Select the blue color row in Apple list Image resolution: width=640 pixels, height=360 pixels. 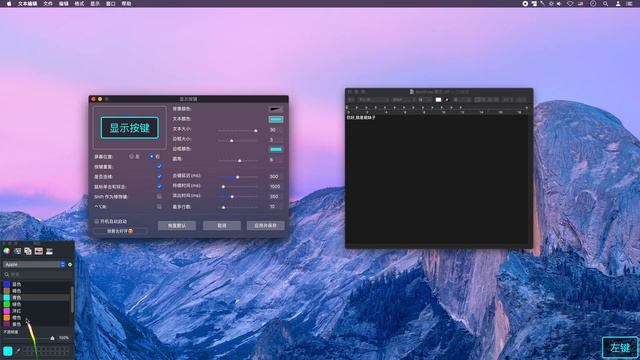click(36, 284)
